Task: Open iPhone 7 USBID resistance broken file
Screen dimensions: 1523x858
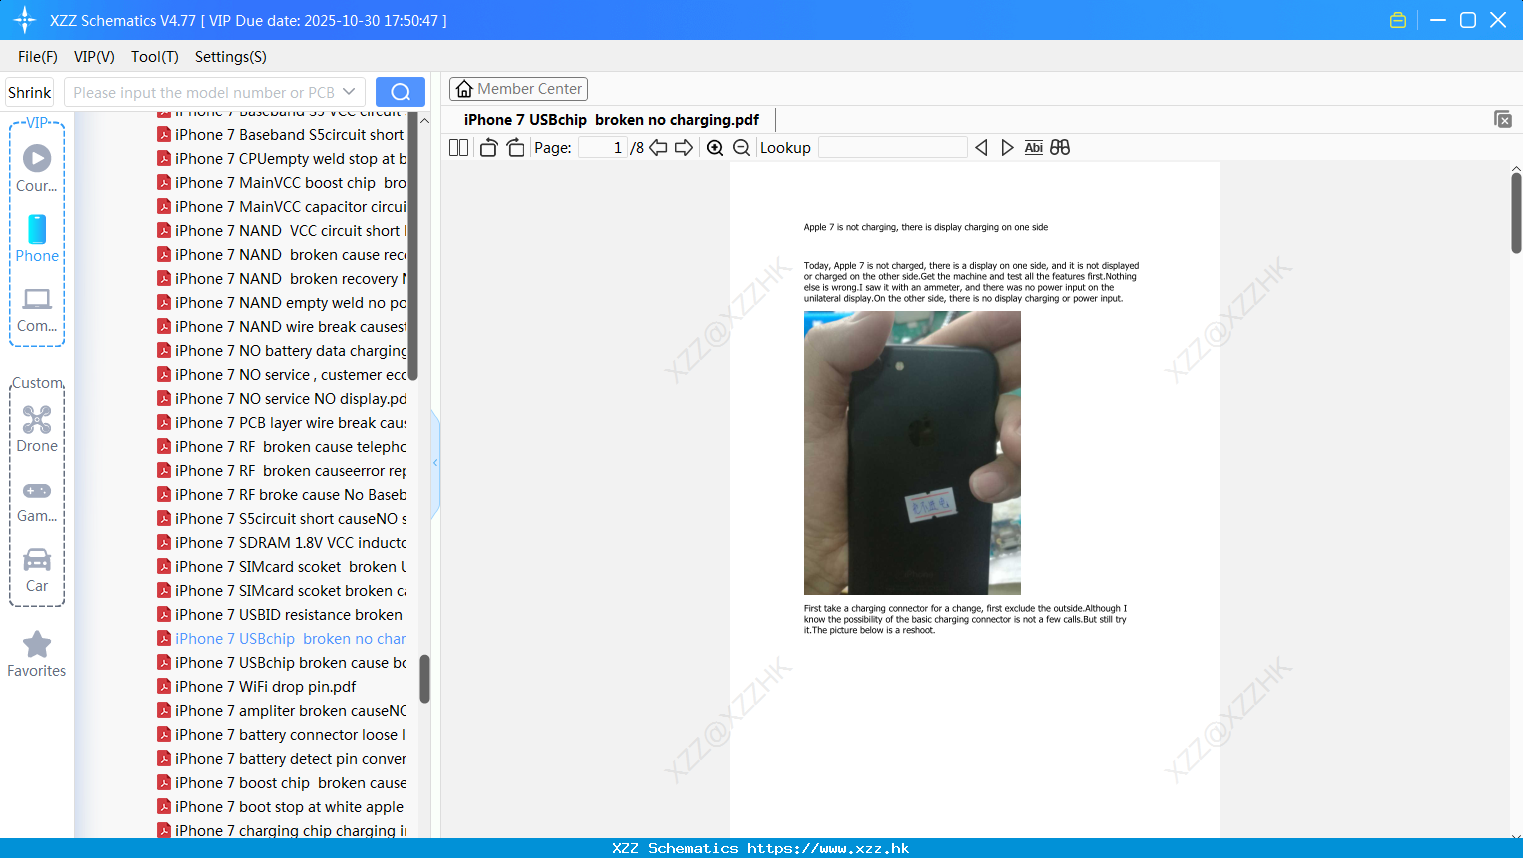Action: pos(282,615)
